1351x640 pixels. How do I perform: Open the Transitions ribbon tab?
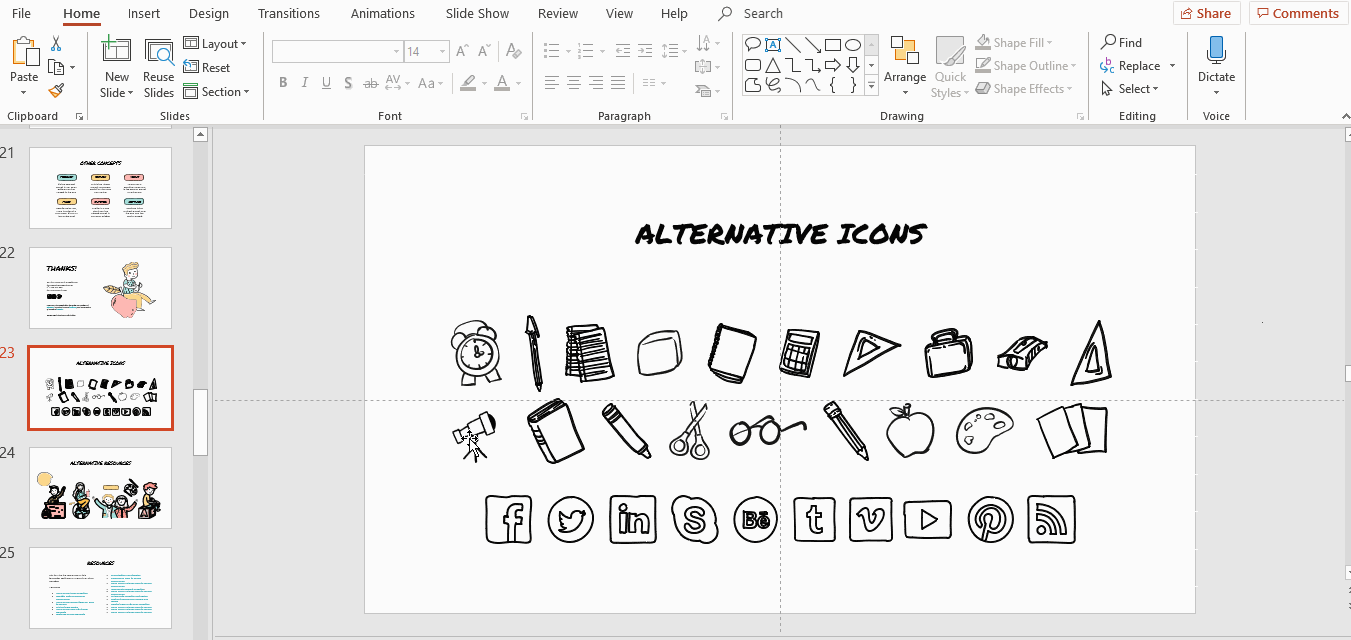click(289, 14)
